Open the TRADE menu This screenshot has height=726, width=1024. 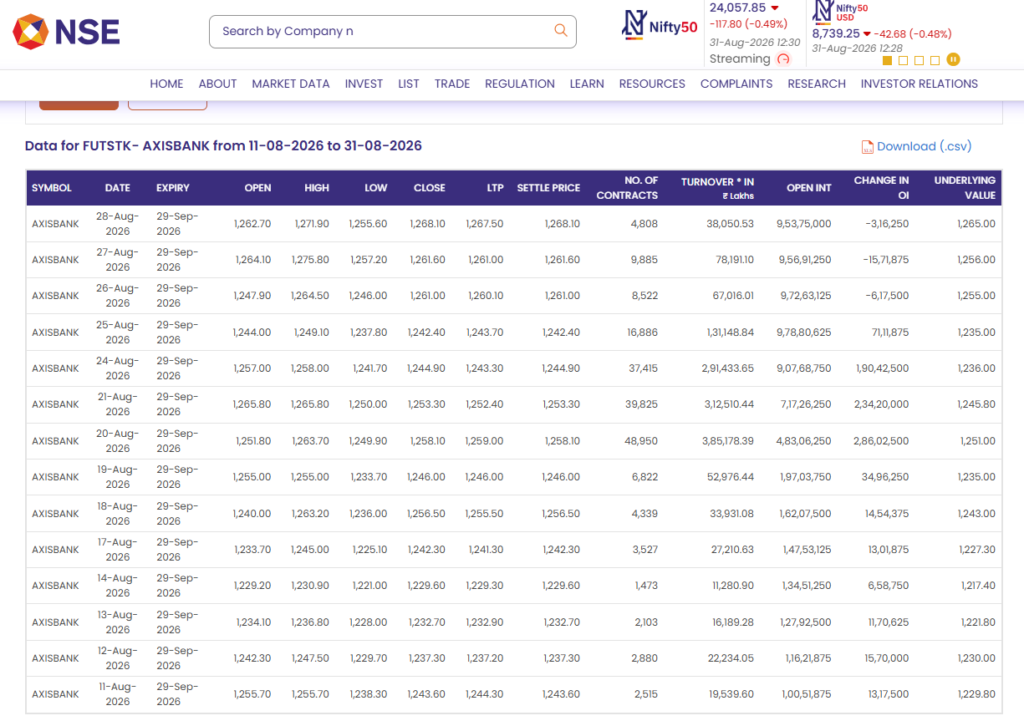[452, 84]
